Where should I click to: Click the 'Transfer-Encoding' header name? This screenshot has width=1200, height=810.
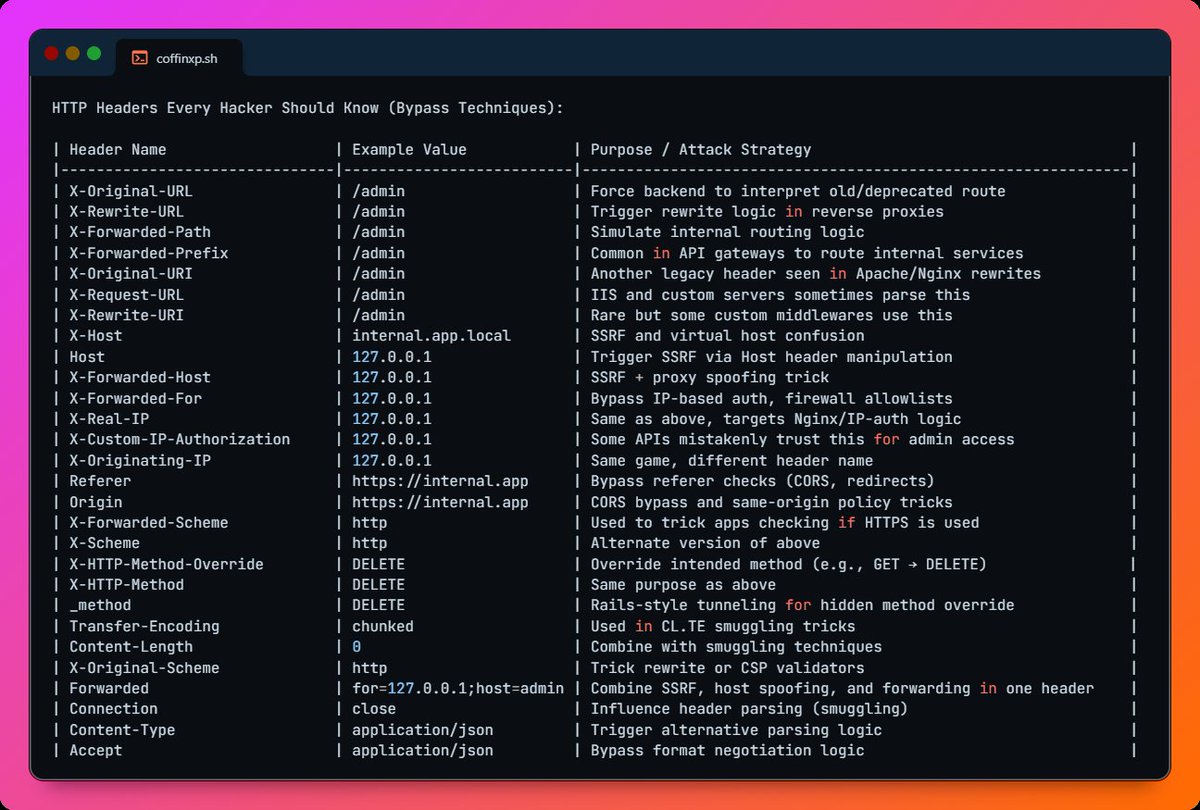[145, 626]
